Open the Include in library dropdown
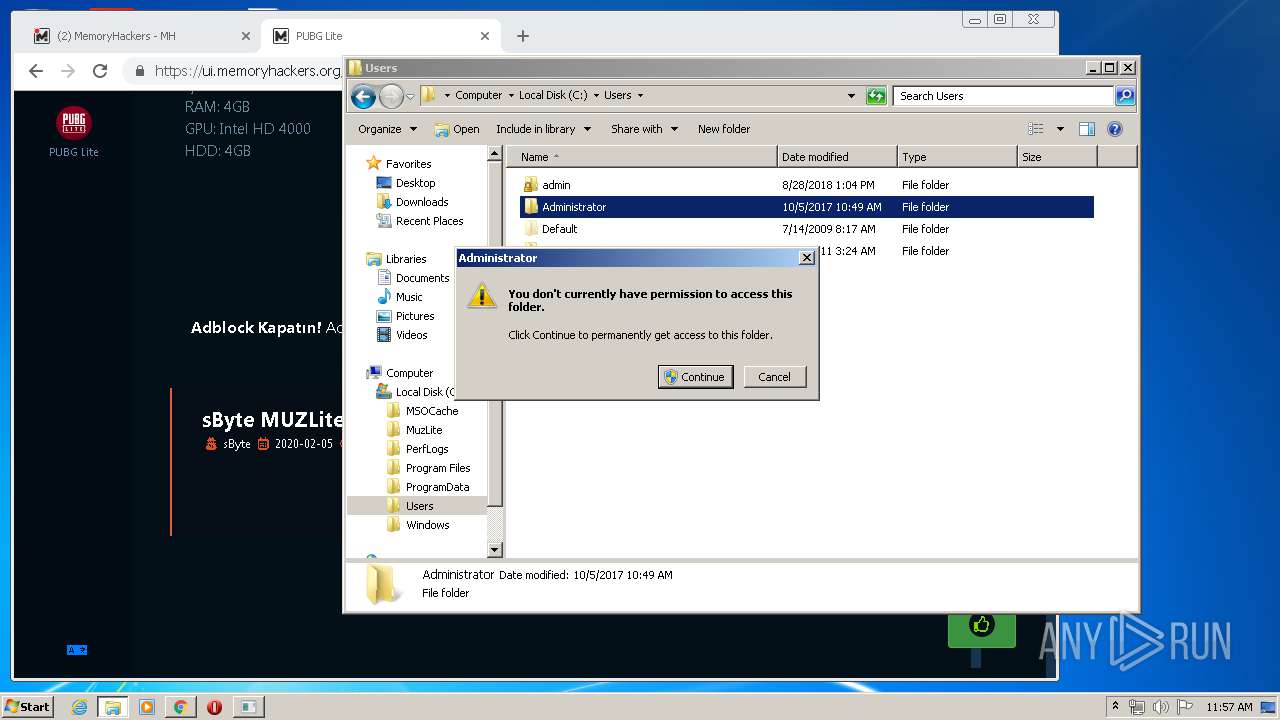Screen dimensions: 1280x720 543,129
